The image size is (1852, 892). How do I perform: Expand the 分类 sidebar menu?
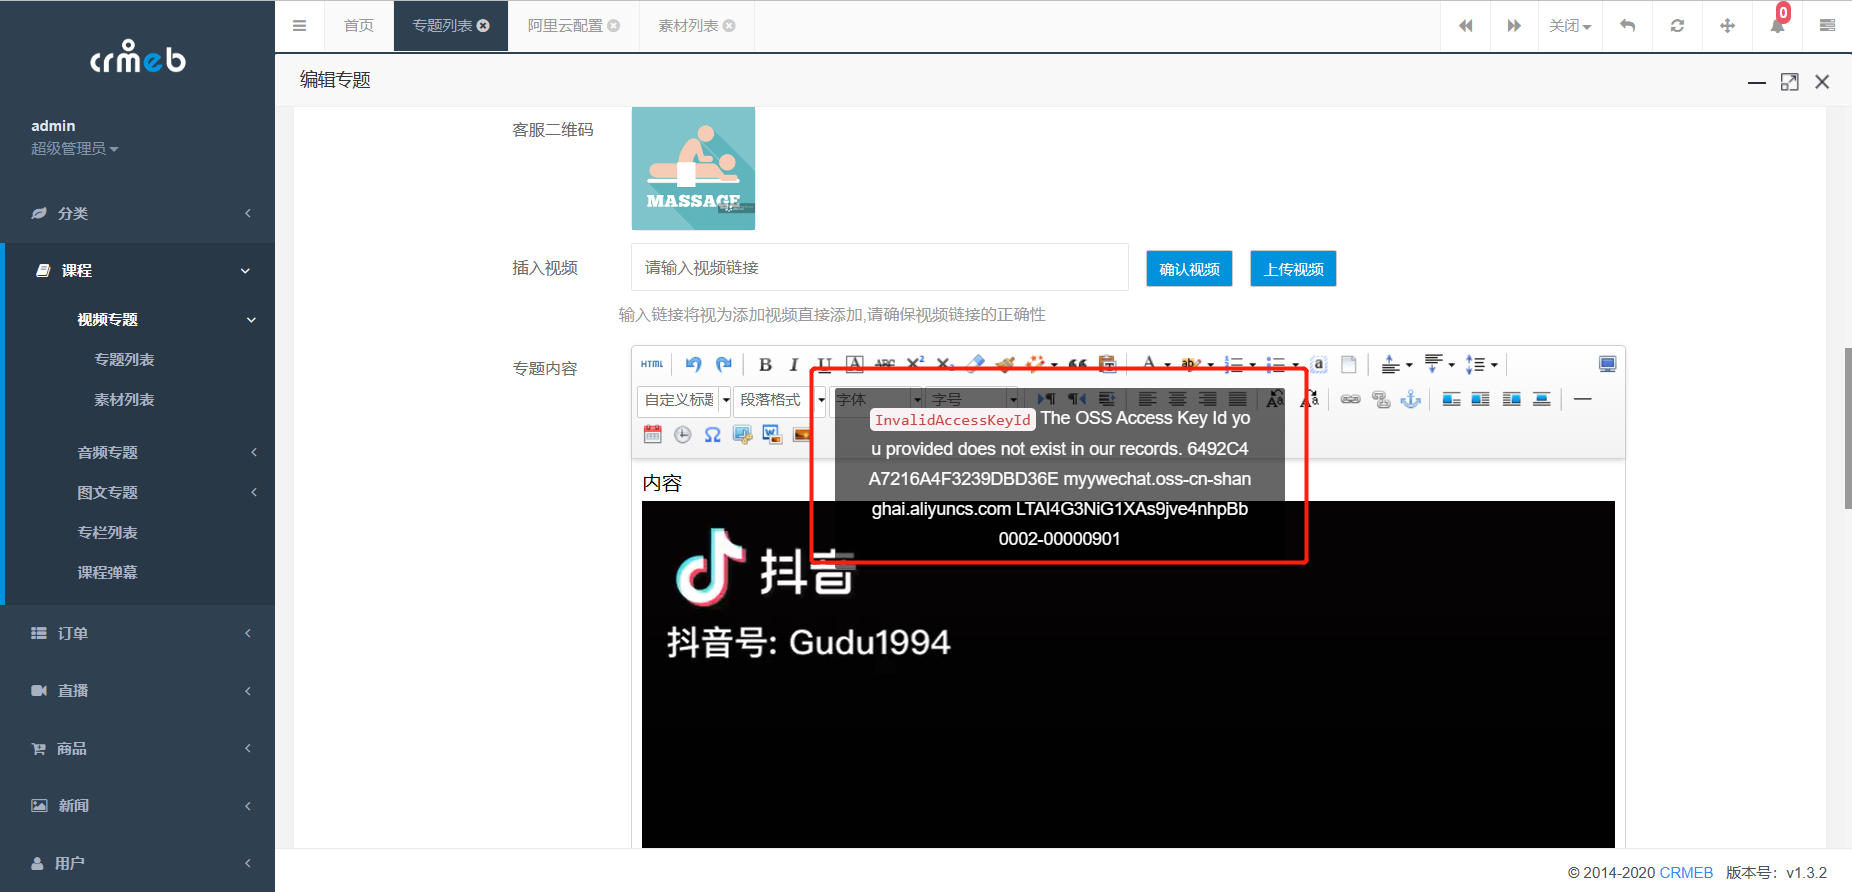[138, 213]
